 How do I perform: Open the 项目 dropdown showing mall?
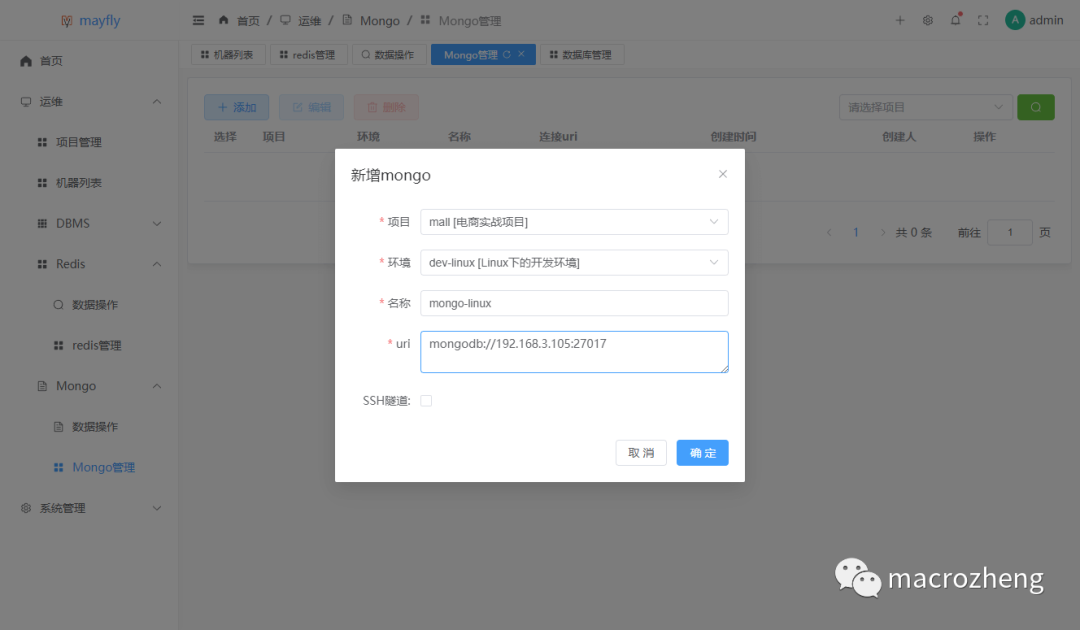pos(574,222)
